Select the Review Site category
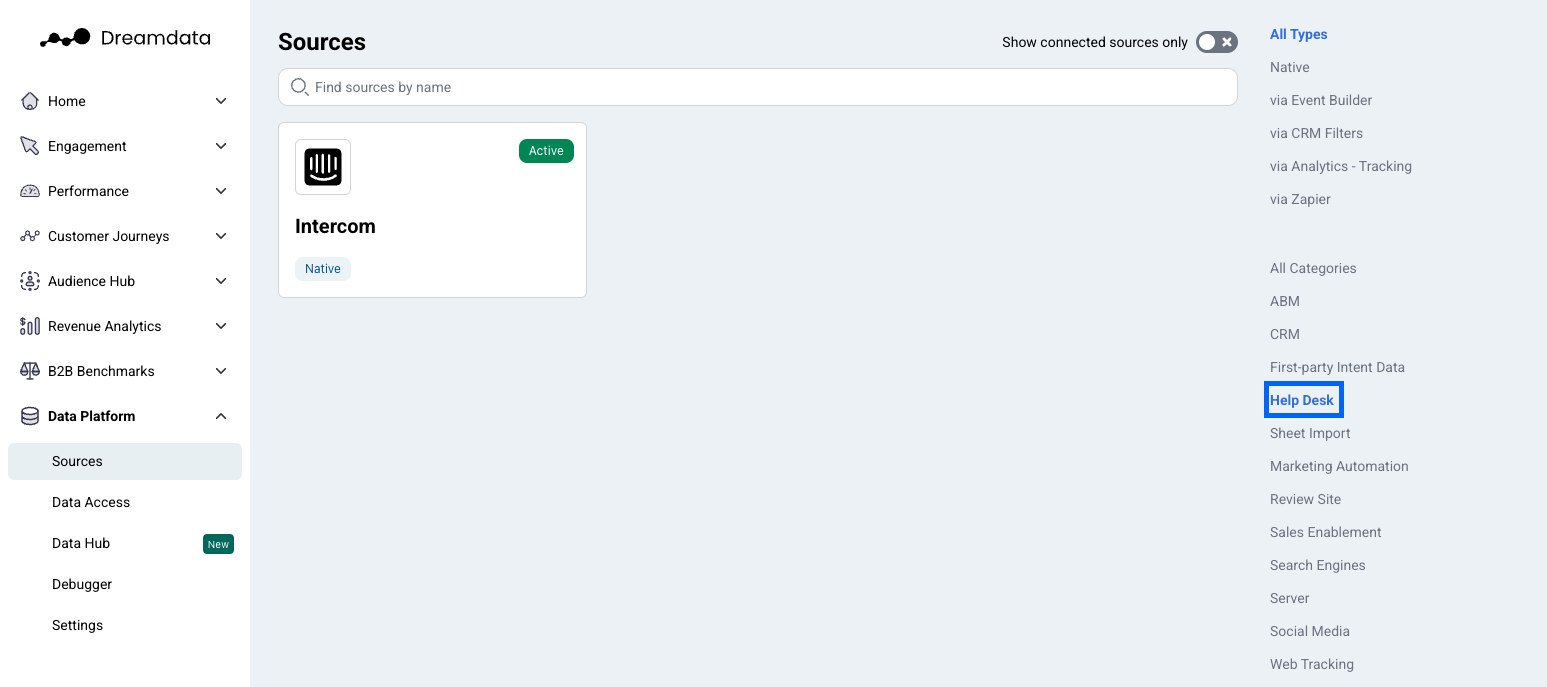 click(x=1305, y=499)
